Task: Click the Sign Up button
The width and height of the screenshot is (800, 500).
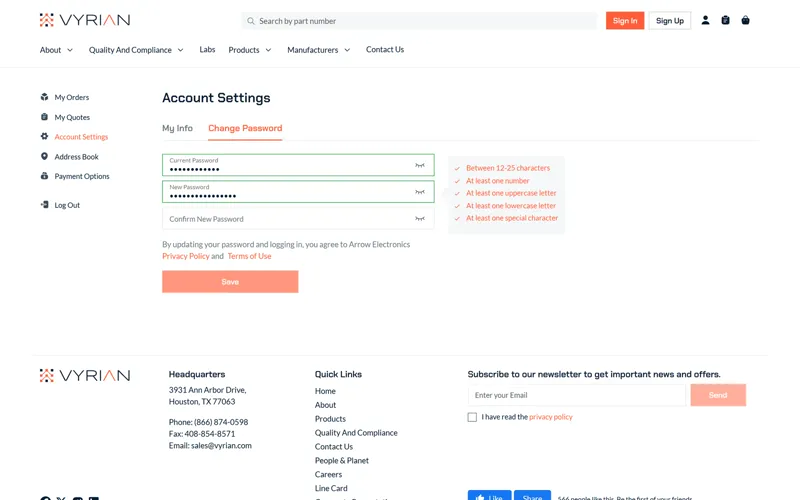Action: pyautogui.click(x=670, y=20)
